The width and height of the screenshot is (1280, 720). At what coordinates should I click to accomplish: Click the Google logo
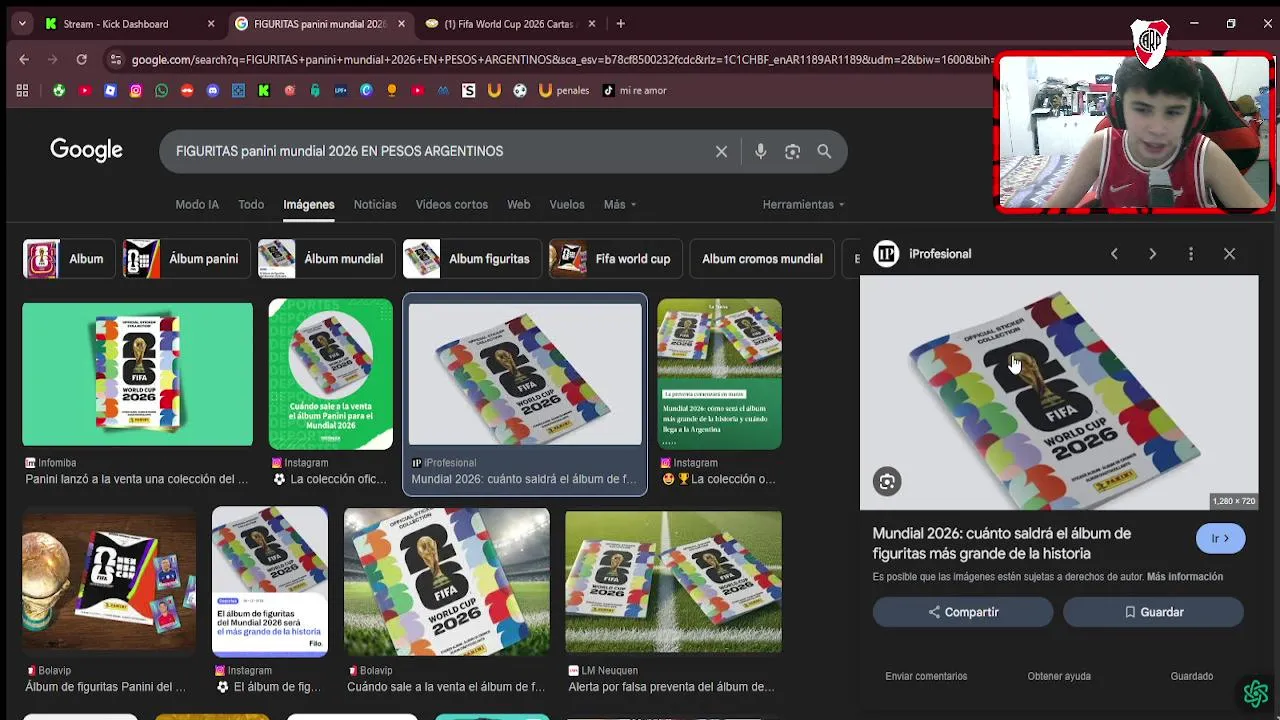[86, 150]
